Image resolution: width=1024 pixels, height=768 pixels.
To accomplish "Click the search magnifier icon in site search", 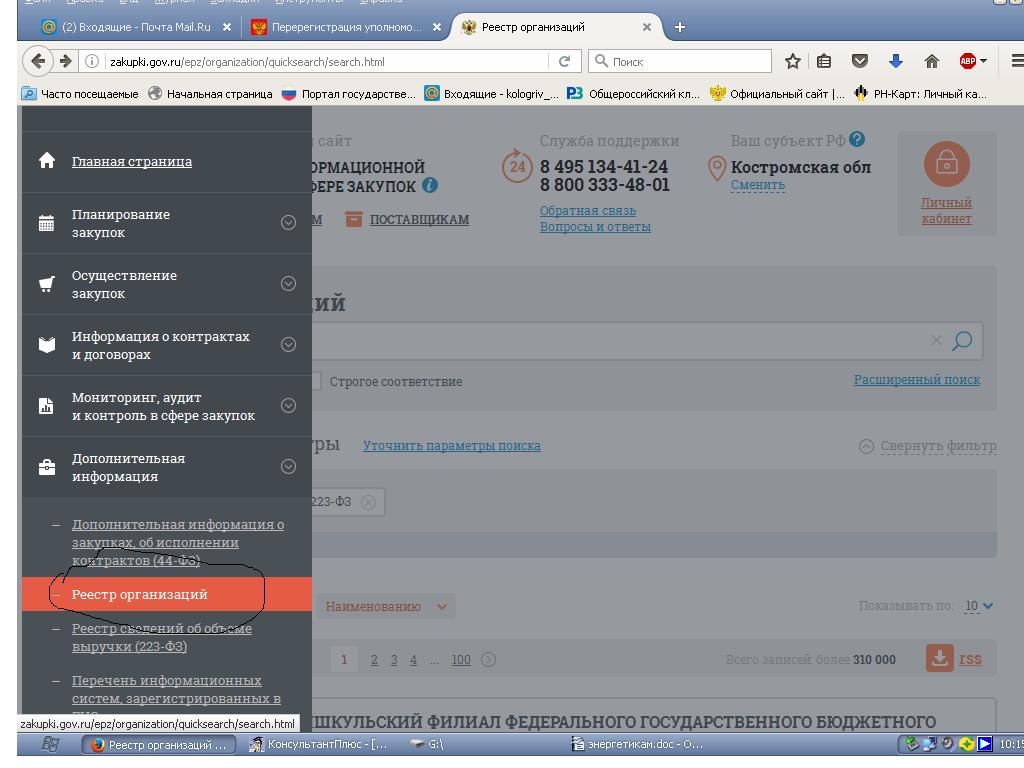I will click(x=962, y=341).
